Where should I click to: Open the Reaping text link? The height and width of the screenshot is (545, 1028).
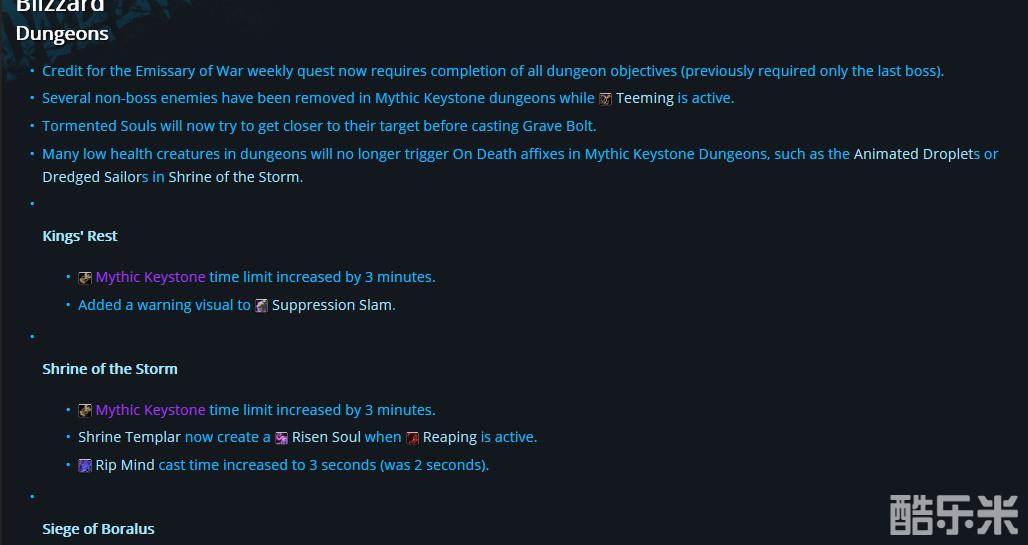coord(449,437)
